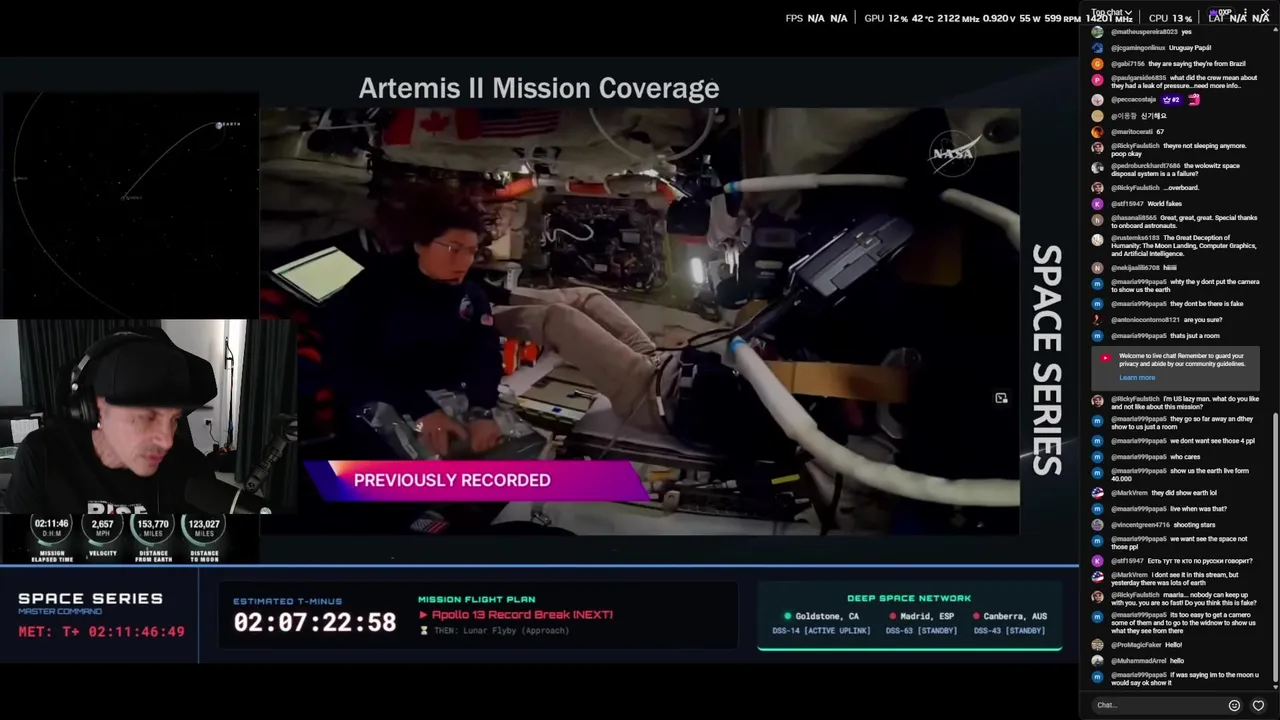1280x720 pixels.
Task: Open pedroburckhardt7686's avatar
Action: [1098, 168]
